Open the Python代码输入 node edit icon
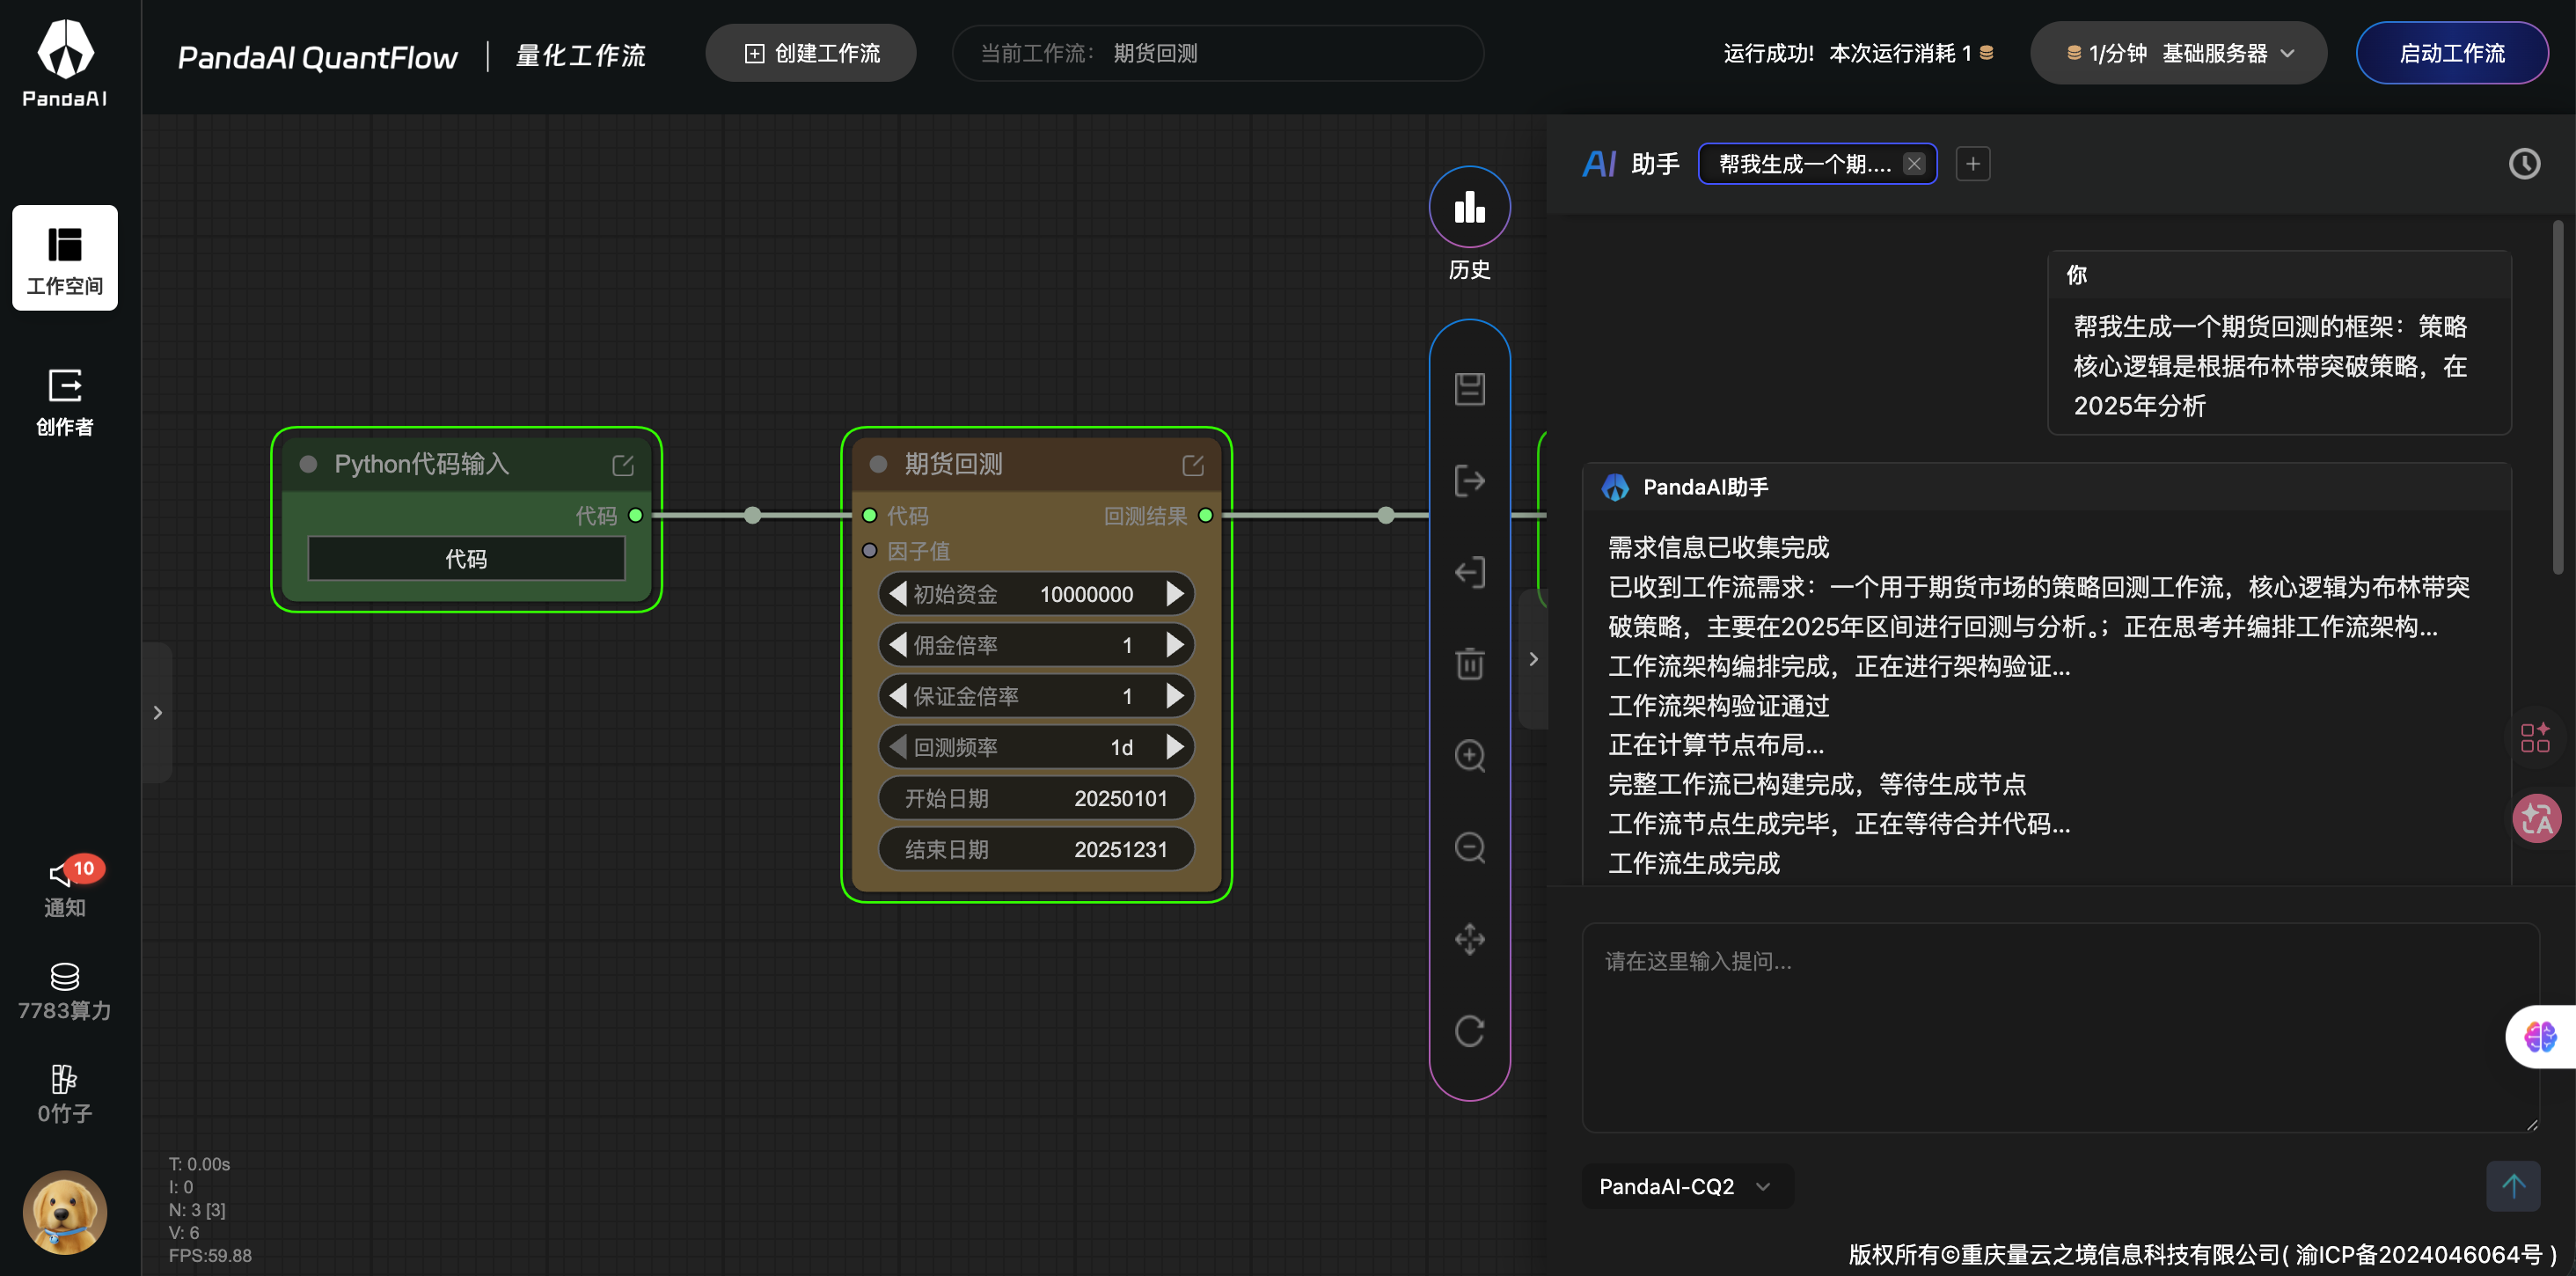2576x1276 pixels. (623, 465)
